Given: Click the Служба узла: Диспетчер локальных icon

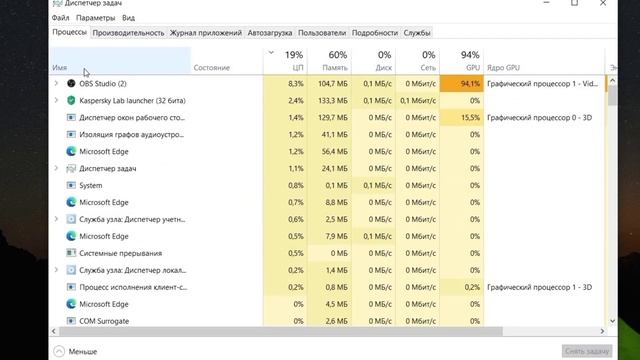Looking at the screenshot, I should coord(71,270).
